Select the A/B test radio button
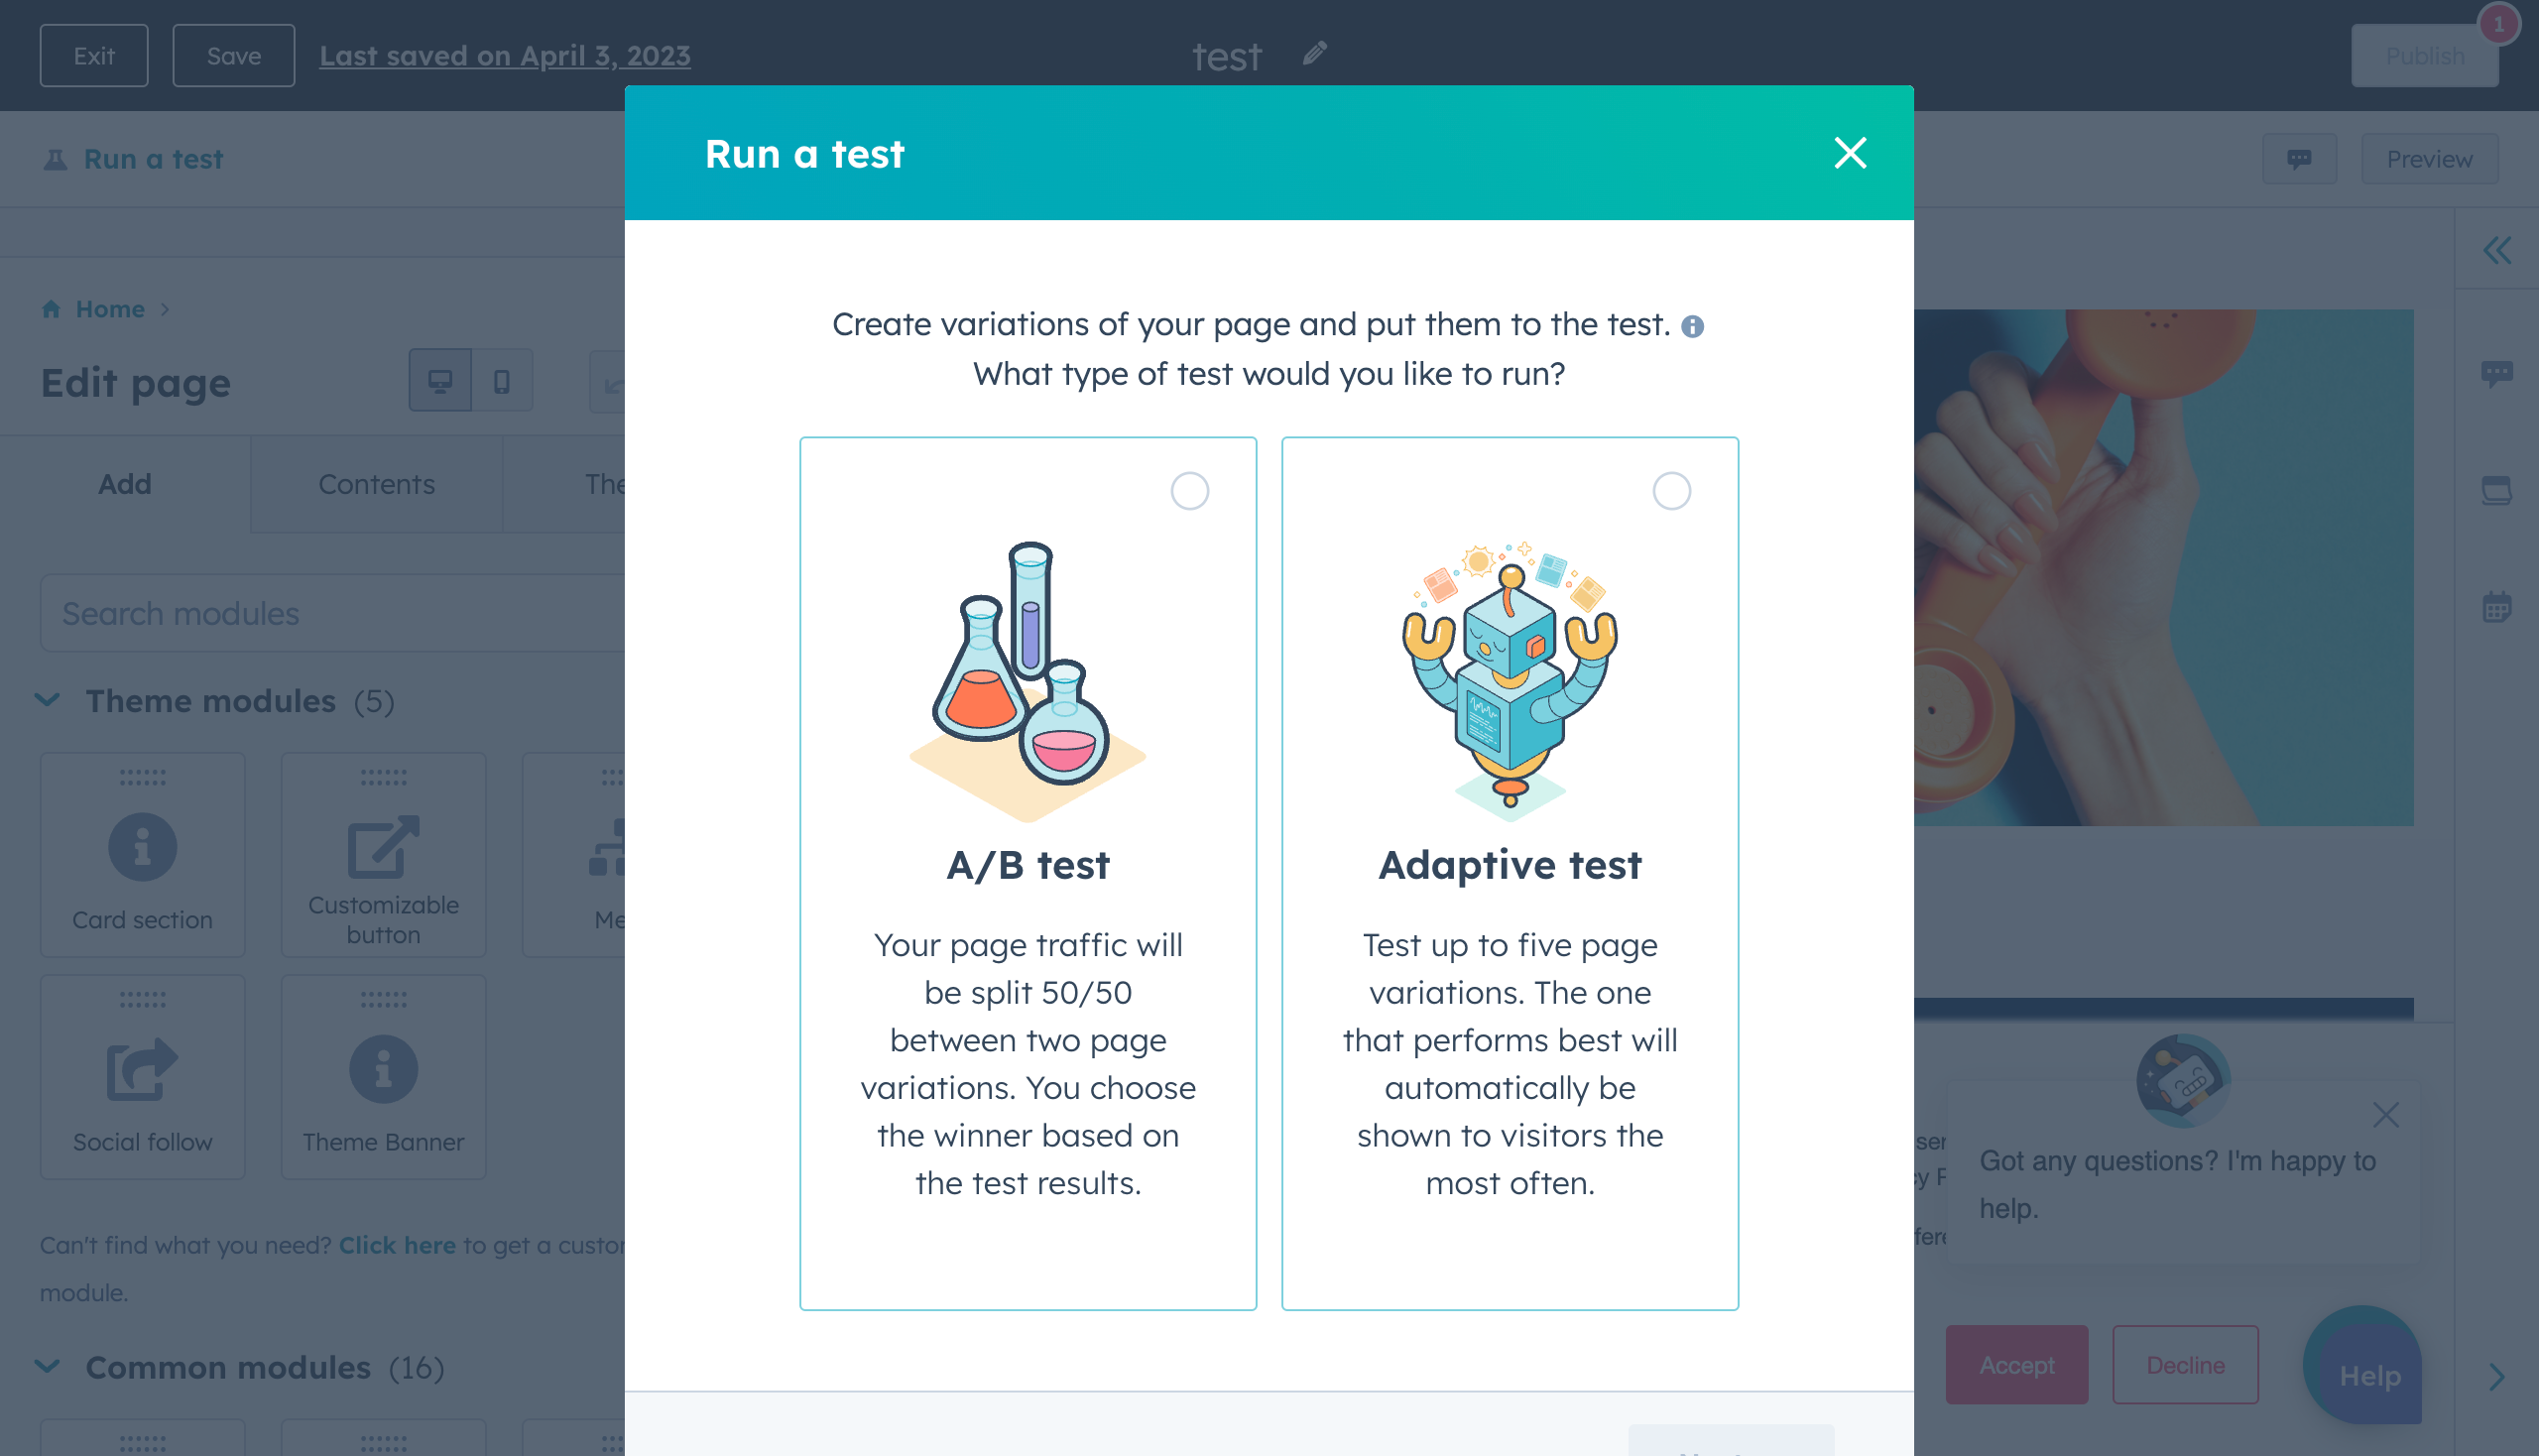The image size is (2539, 1456). (x=1189, y=492)
